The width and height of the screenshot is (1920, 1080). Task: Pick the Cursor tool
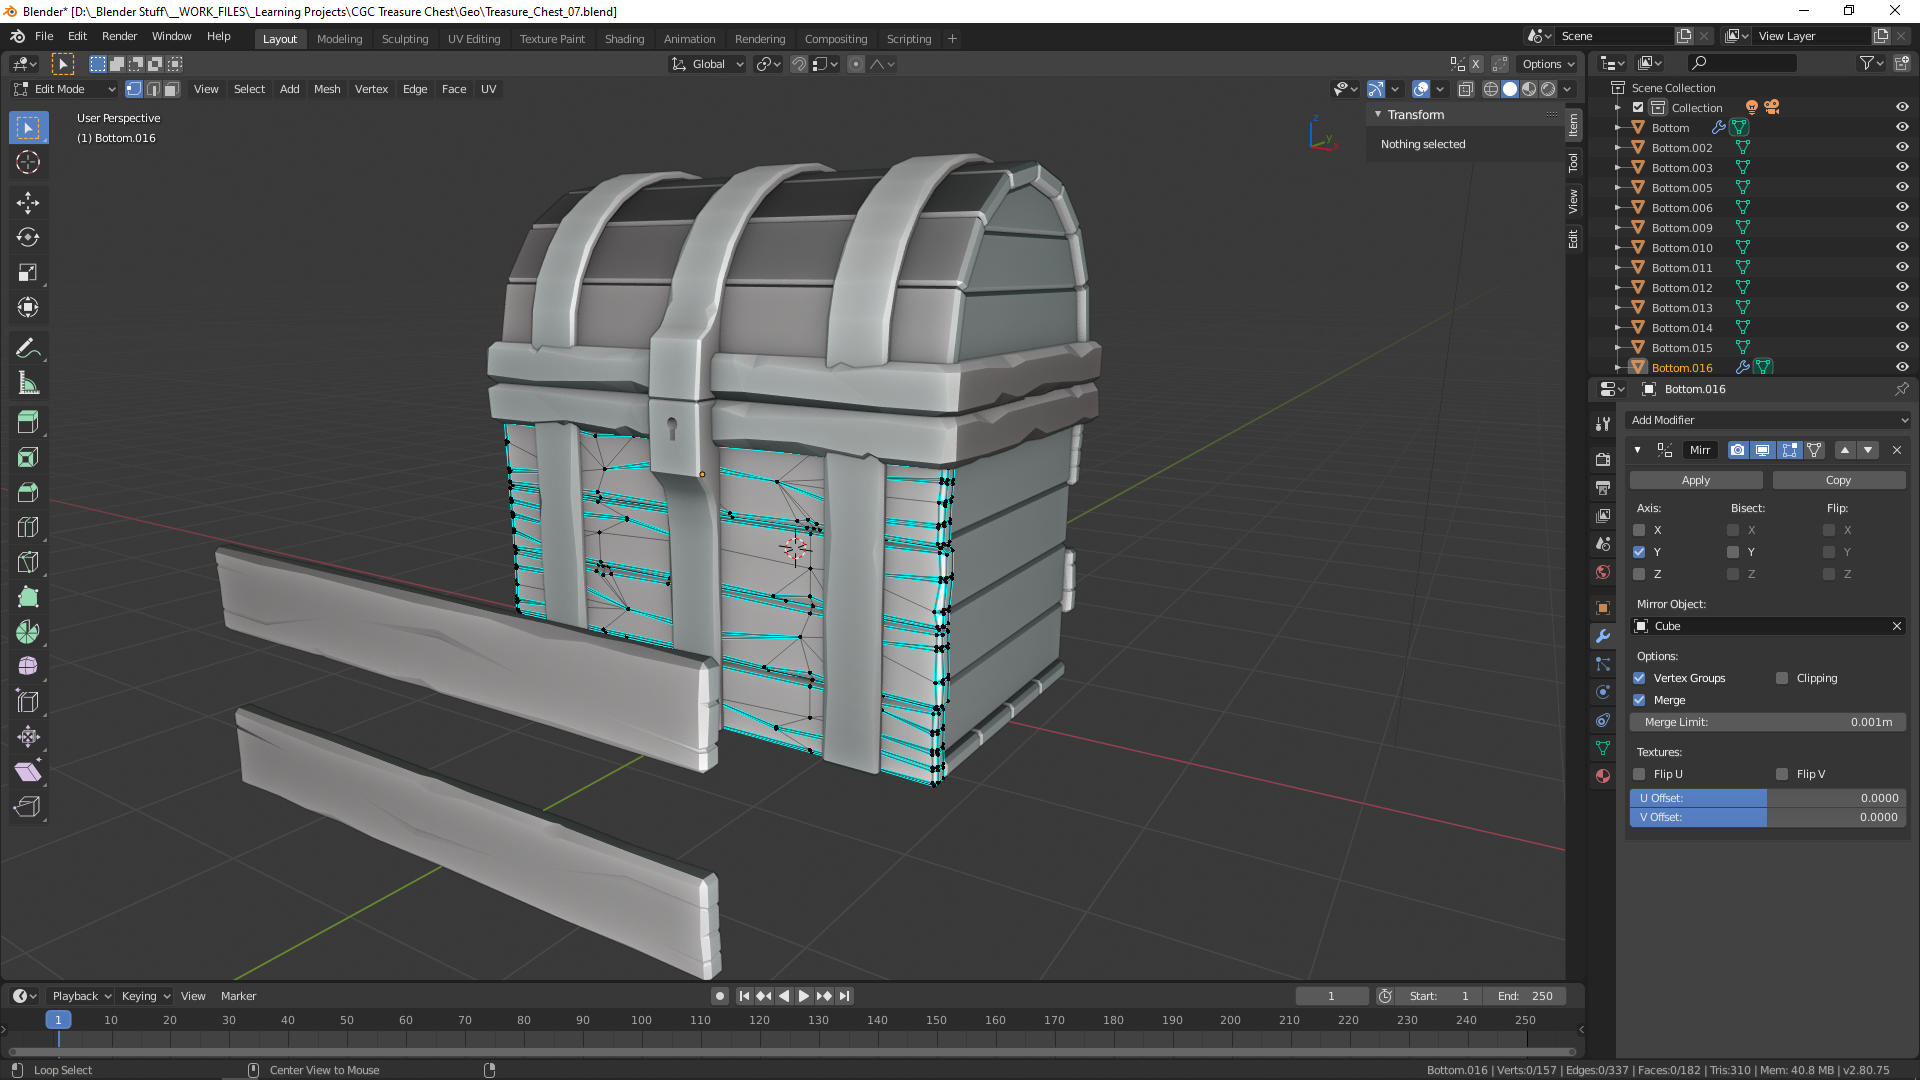pyautogui.click(x=28, y=162)
